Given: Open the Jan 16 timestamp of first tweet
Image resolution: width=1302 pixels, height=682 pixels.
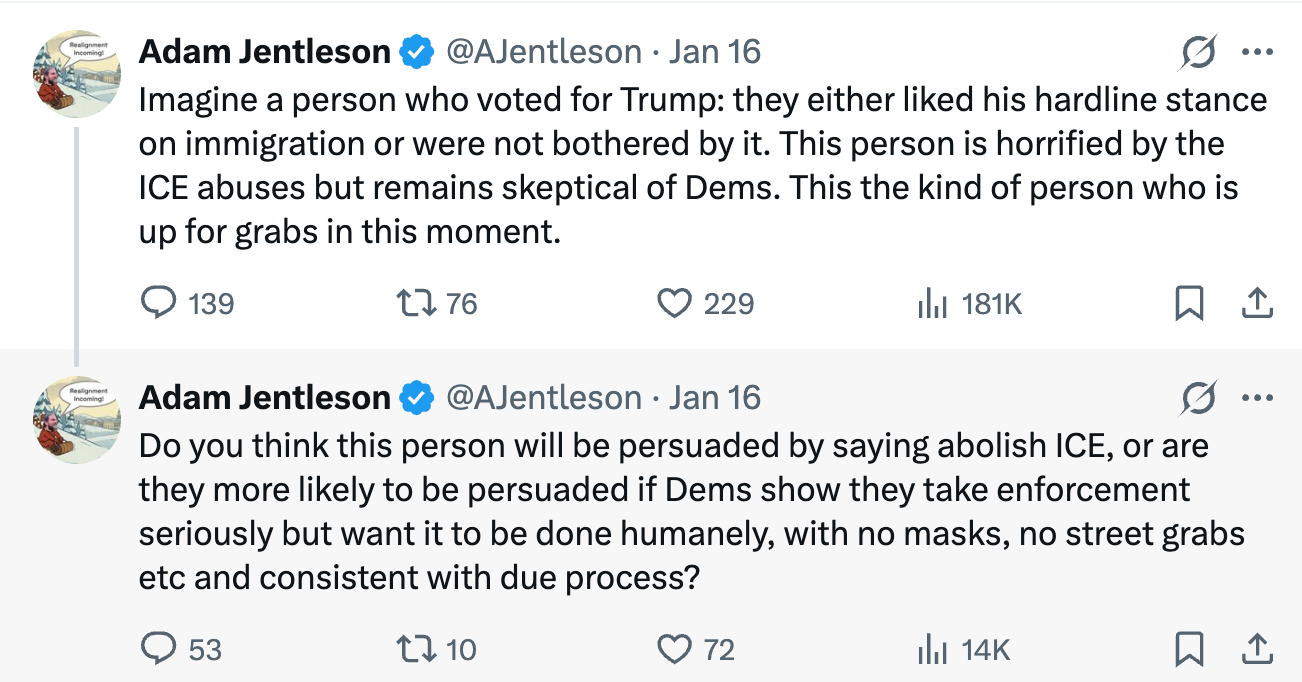Looking at the screenshot, I should click(x=715, y=51).
